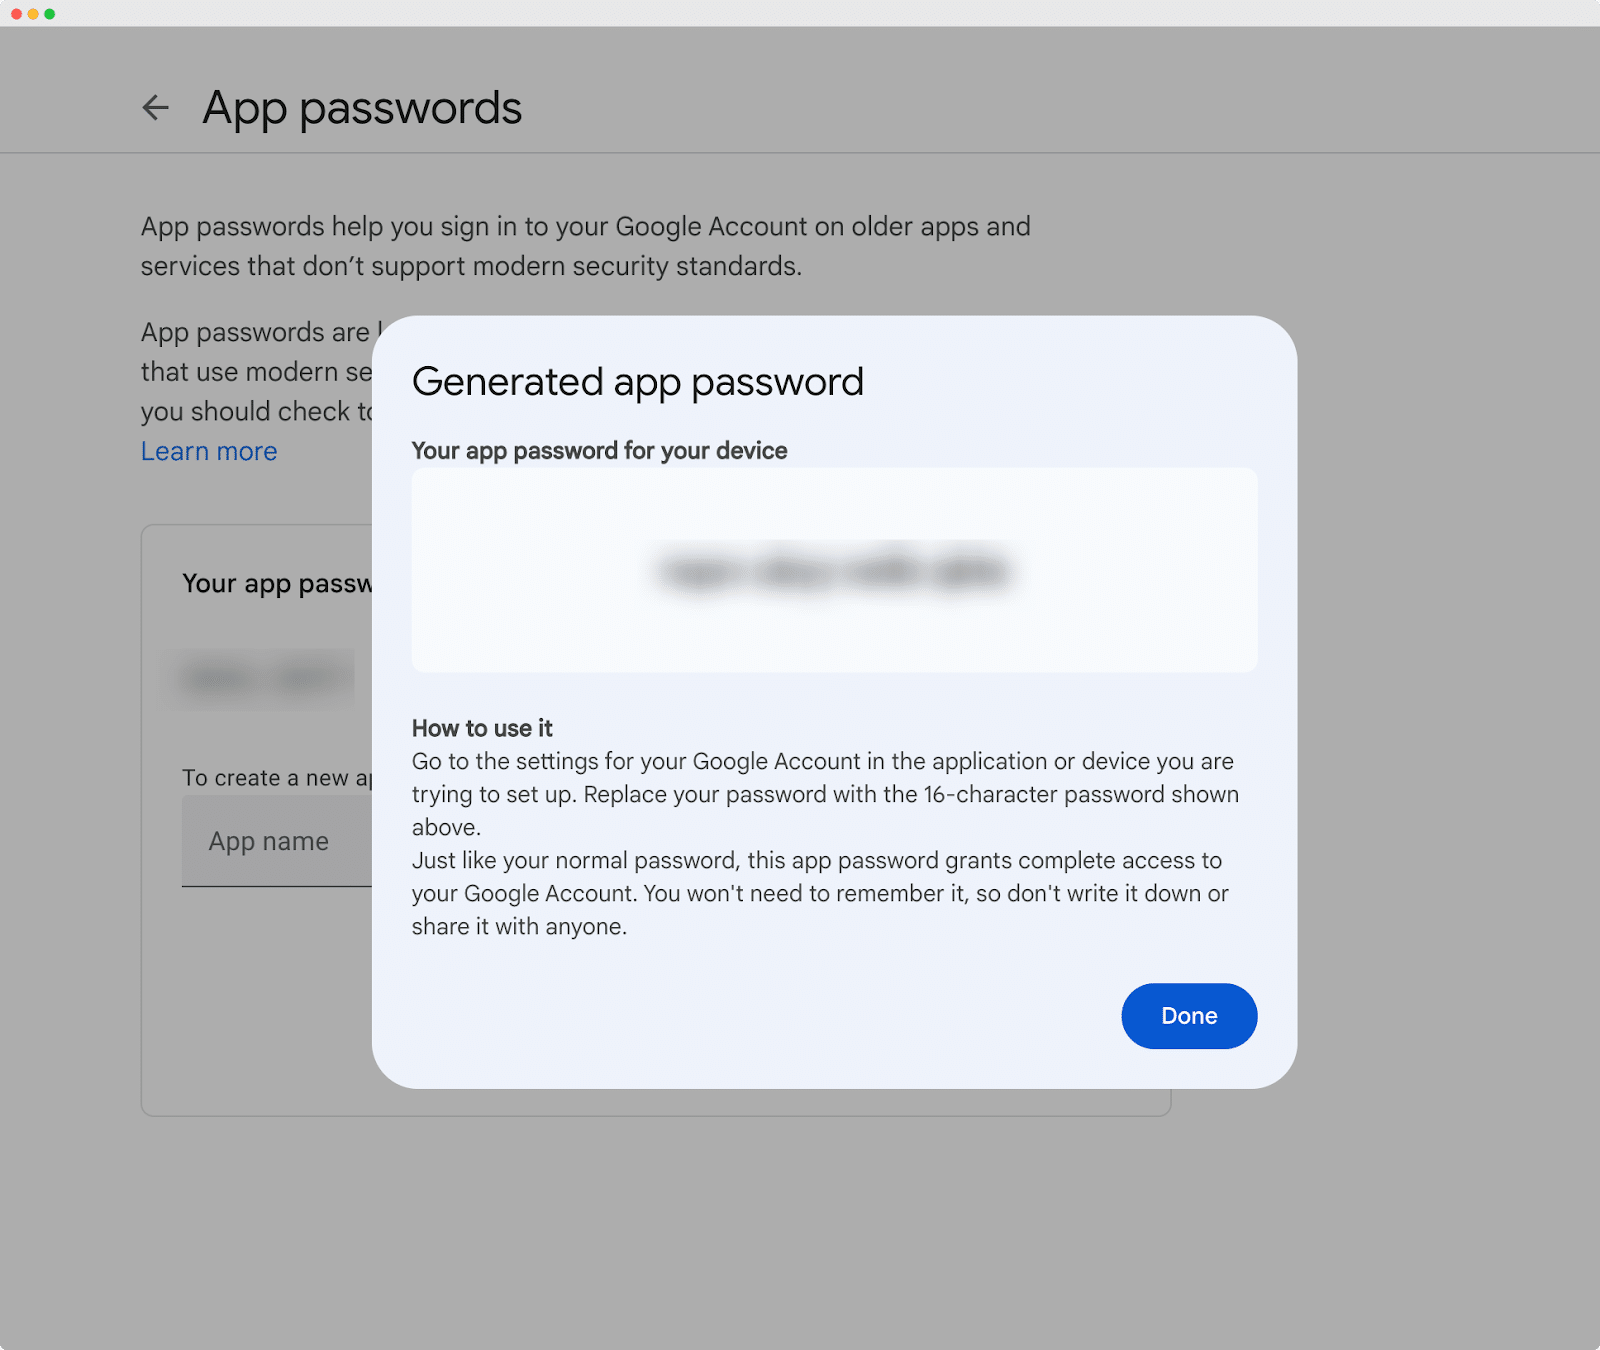
Task: Click the usage instructions text block
Action: pos(824,843)
